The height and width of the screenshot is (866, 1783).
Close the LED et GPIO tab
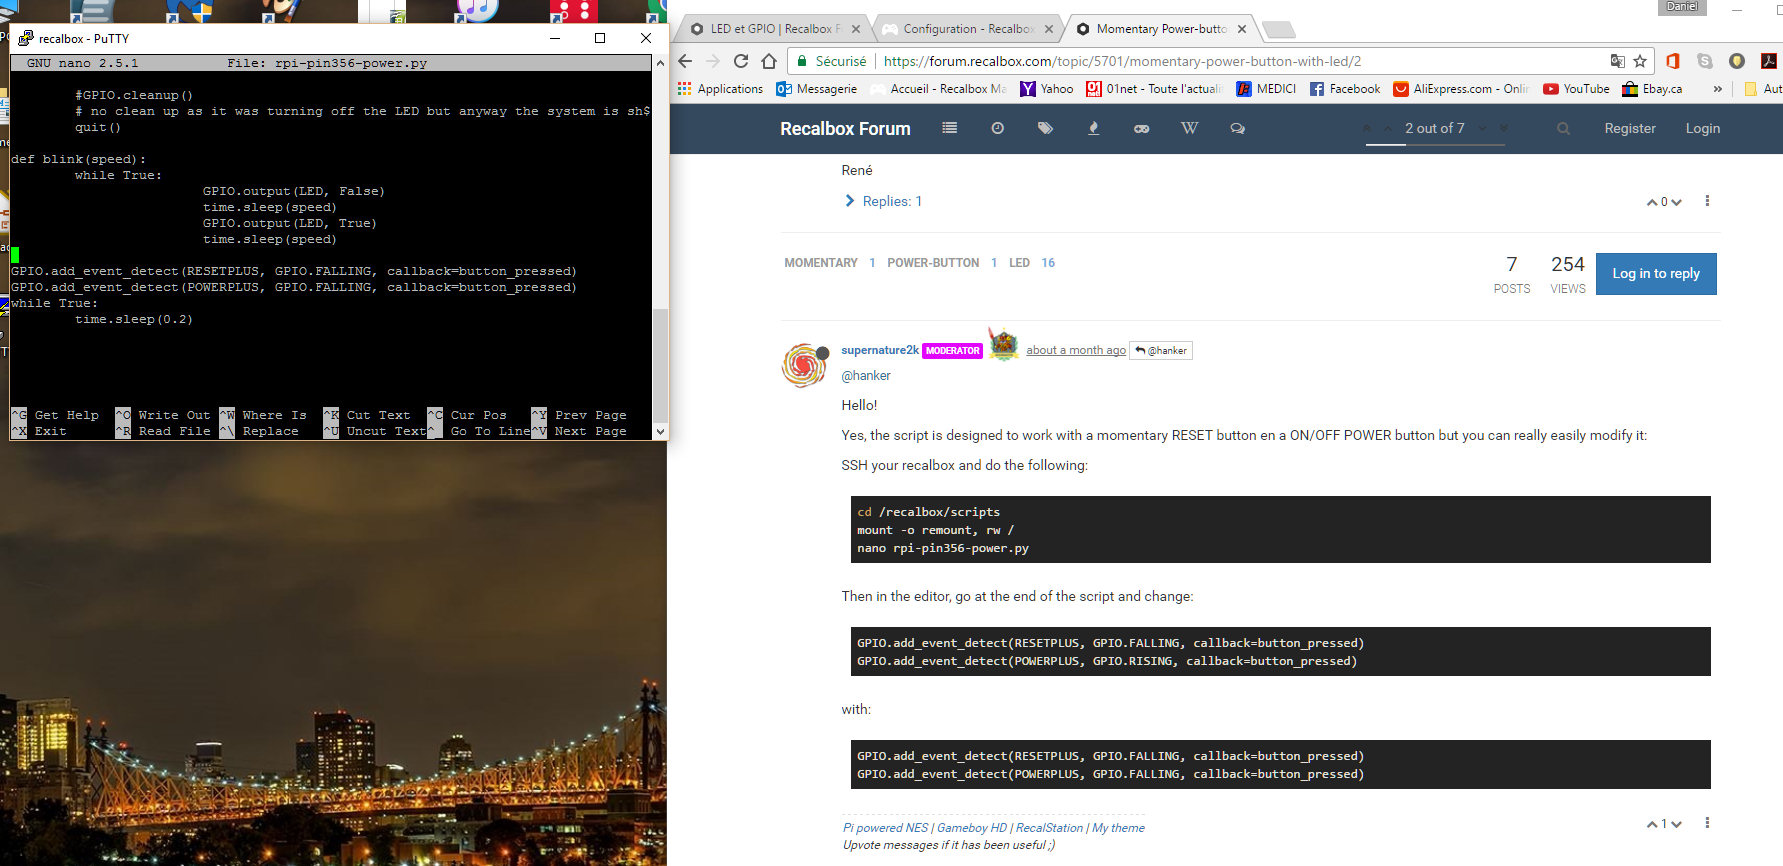(x=856, y=29)
